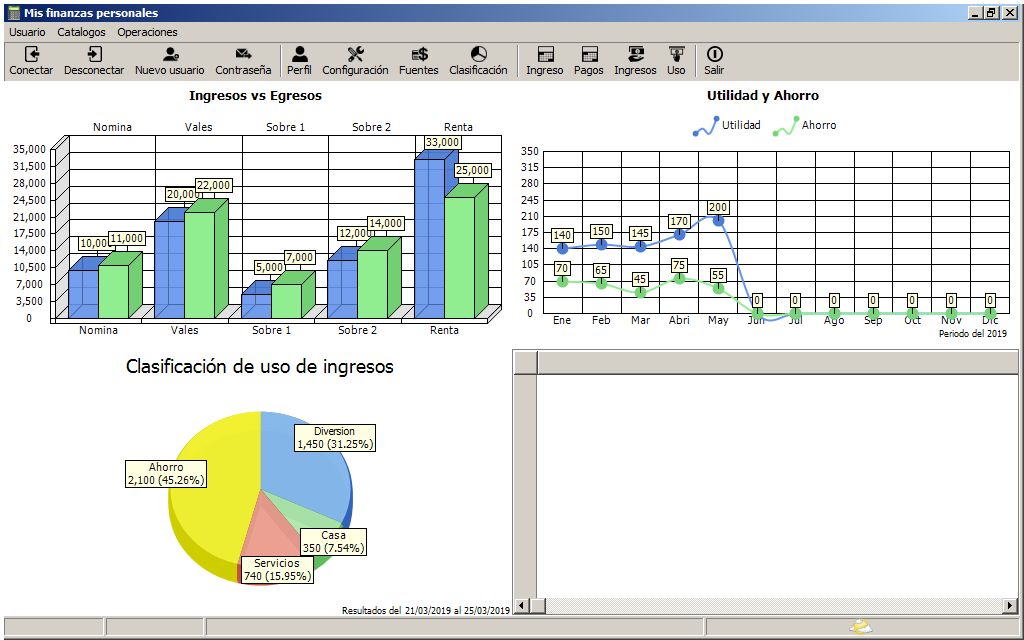Image resolution: width=1024 pixels, height=640 pixels.
Task: Click the Contraseña toolbar icon
Action: pyautogui.click(x=243, y=55)
